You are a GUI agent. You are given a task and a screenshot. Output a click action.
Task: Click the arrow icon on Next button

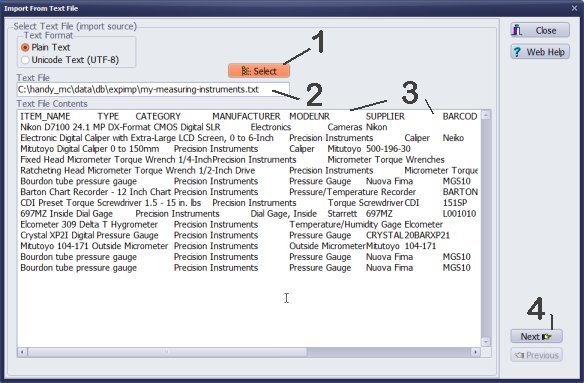(x=546, y=336)
